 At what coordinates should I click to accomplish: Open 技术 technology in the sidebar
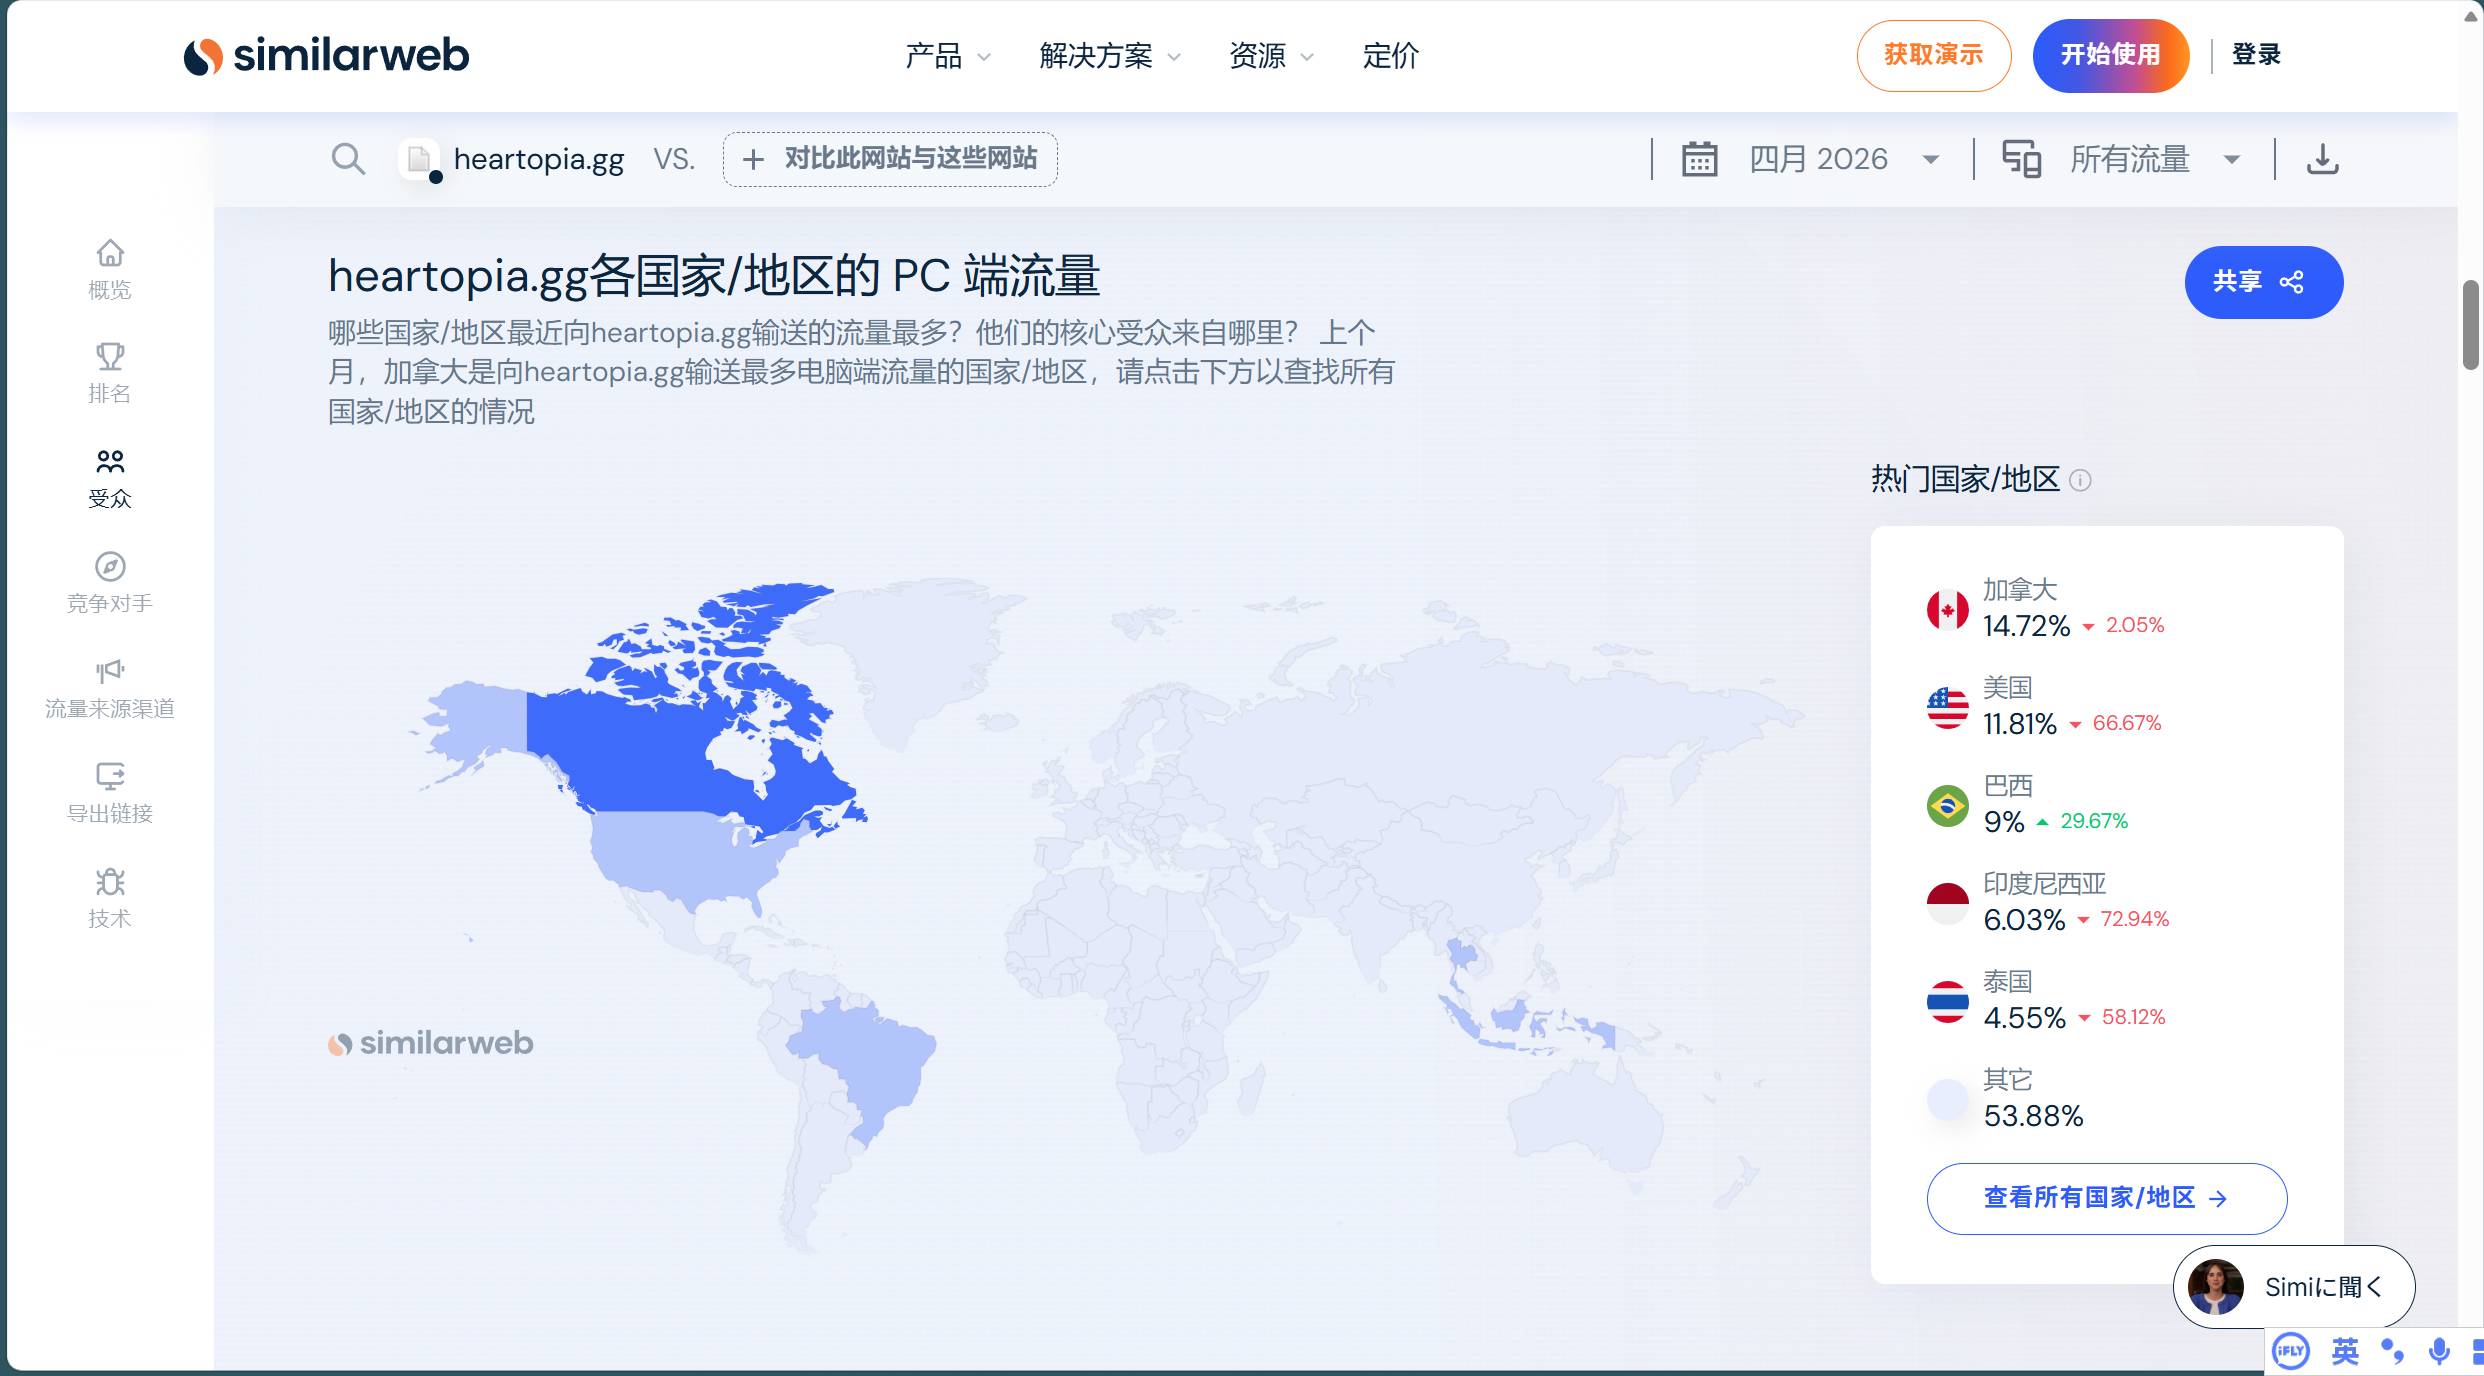[110, 899]
